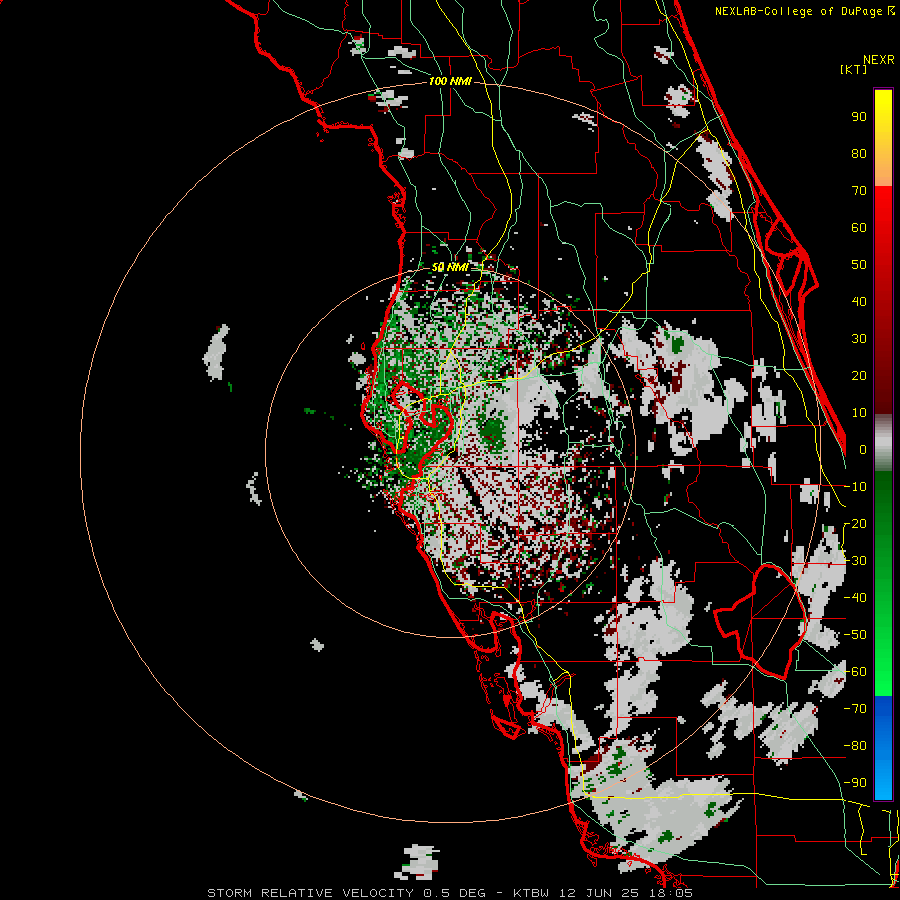Click the positive 80 legend value

(859, 154)
